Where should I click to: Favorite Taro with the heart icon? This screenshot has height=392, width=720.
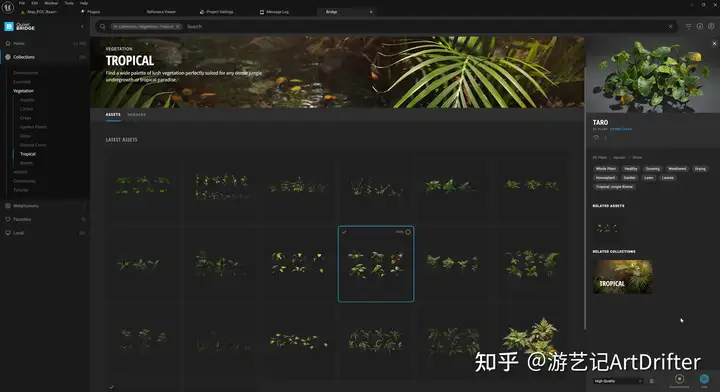pyautogui.click(x=596, y=137)
